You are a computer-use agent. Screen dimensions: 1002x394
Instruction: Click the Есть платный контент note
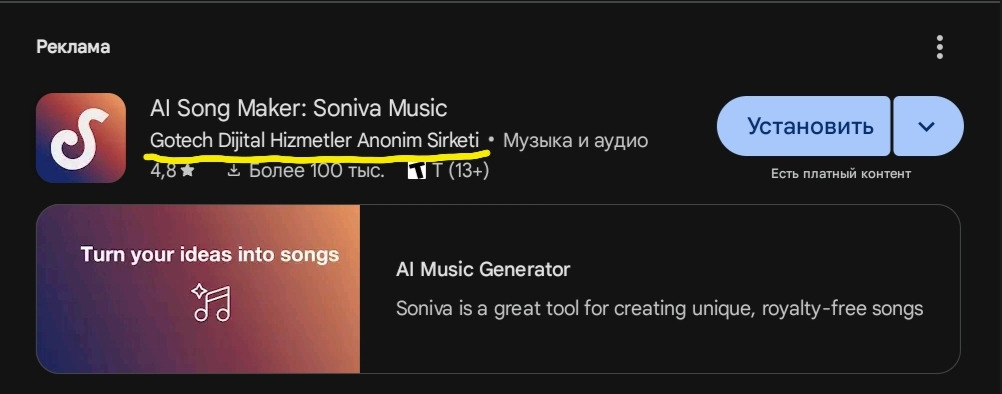840,174
